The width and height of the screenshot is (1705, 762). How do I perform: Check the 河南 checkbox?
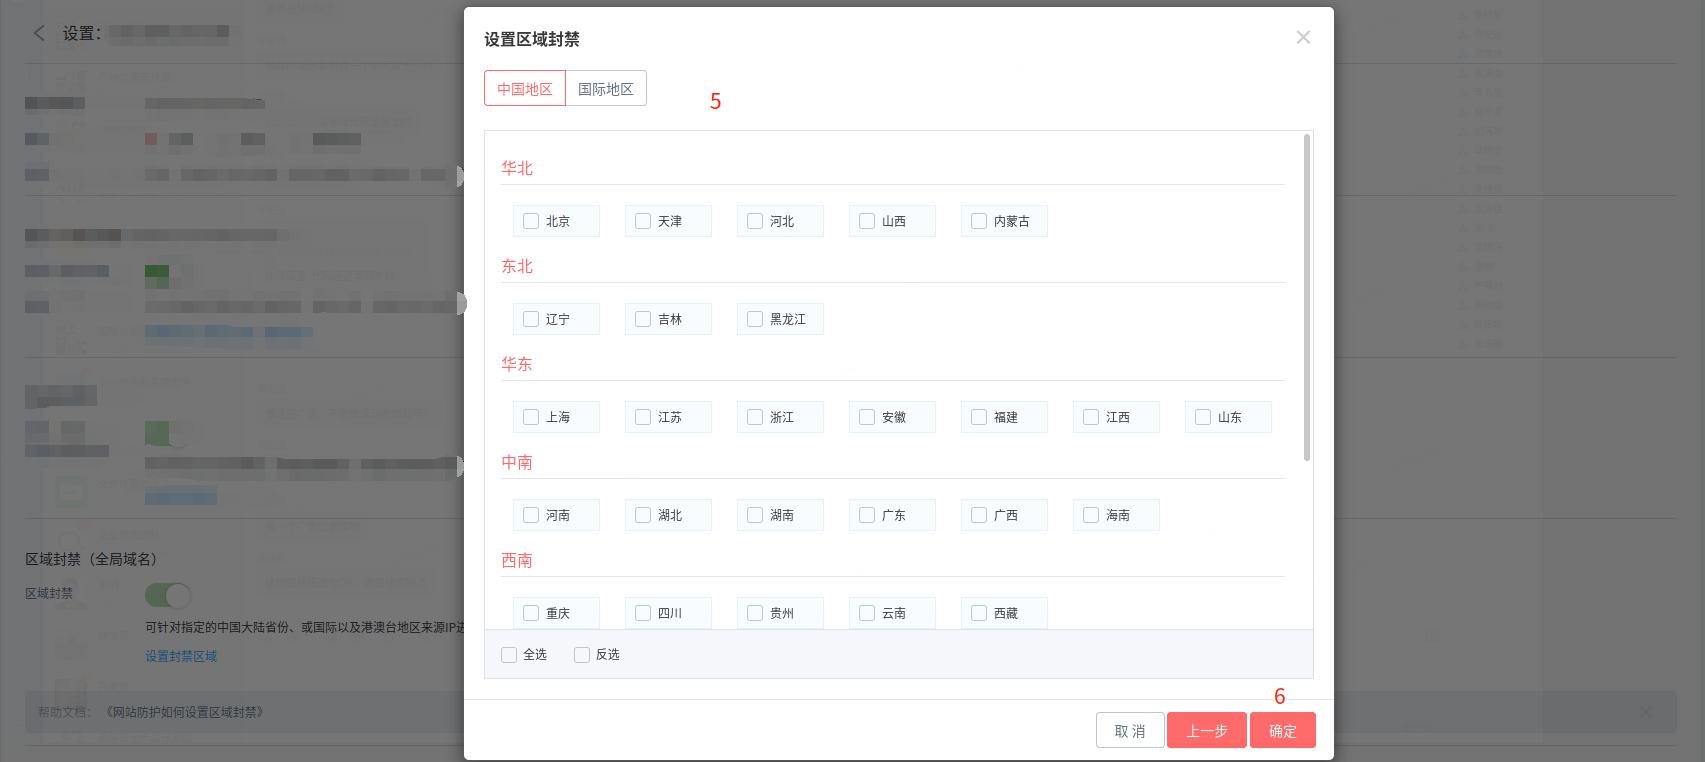(x=531, y=515)
